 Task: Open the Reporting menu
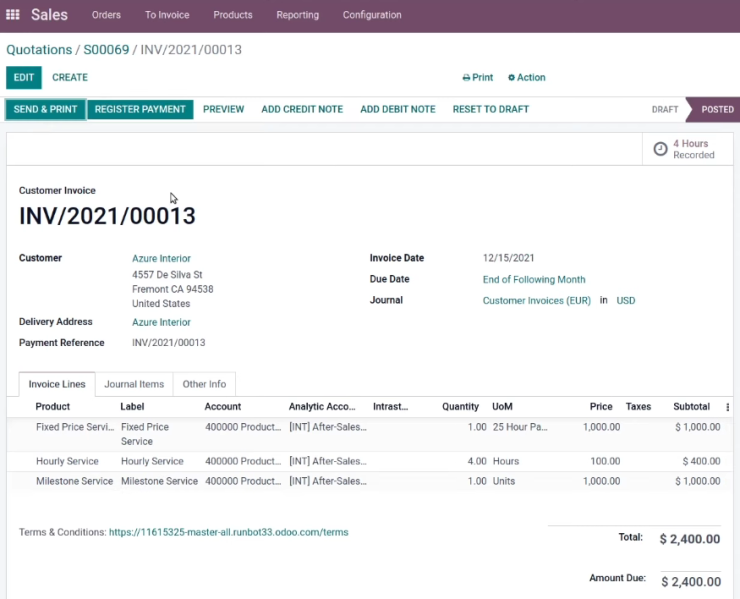297,15
